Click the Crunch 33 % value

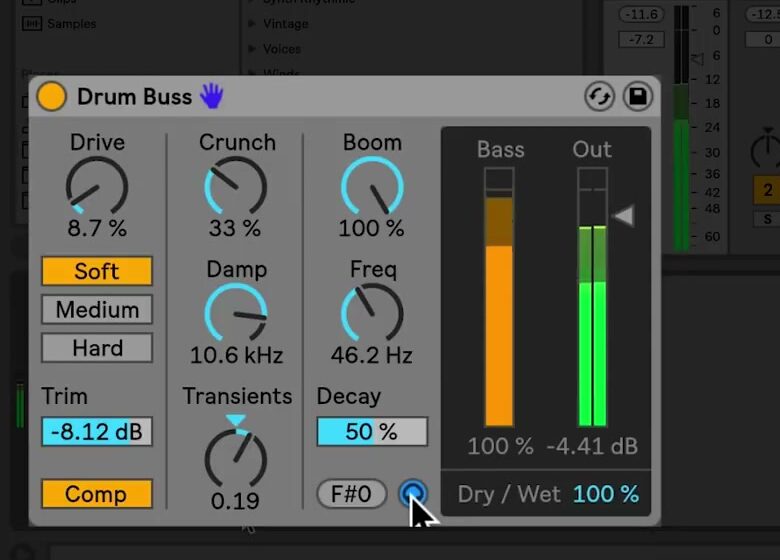(x=235, y=228)
